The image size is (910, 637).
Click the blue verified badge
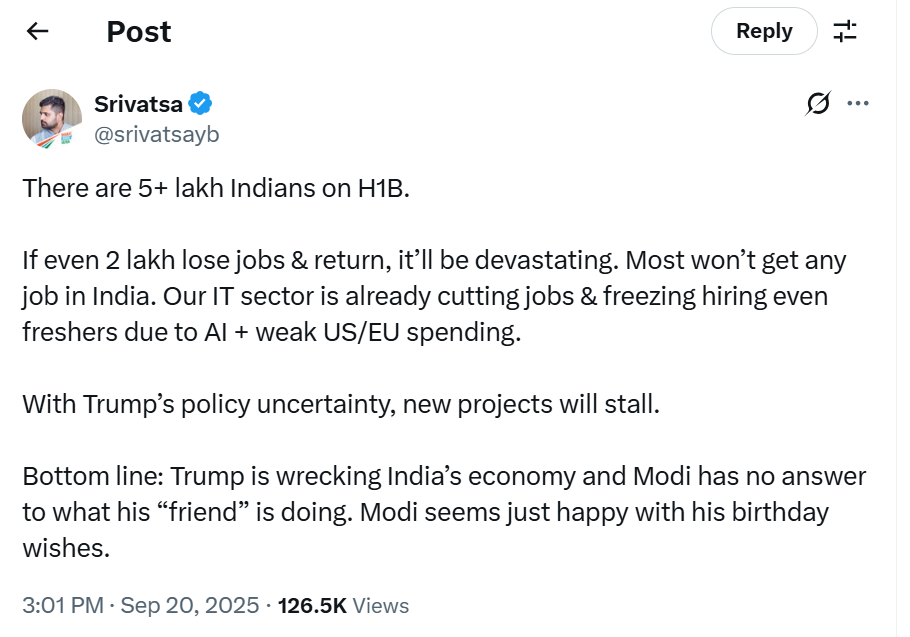(201, 104)
